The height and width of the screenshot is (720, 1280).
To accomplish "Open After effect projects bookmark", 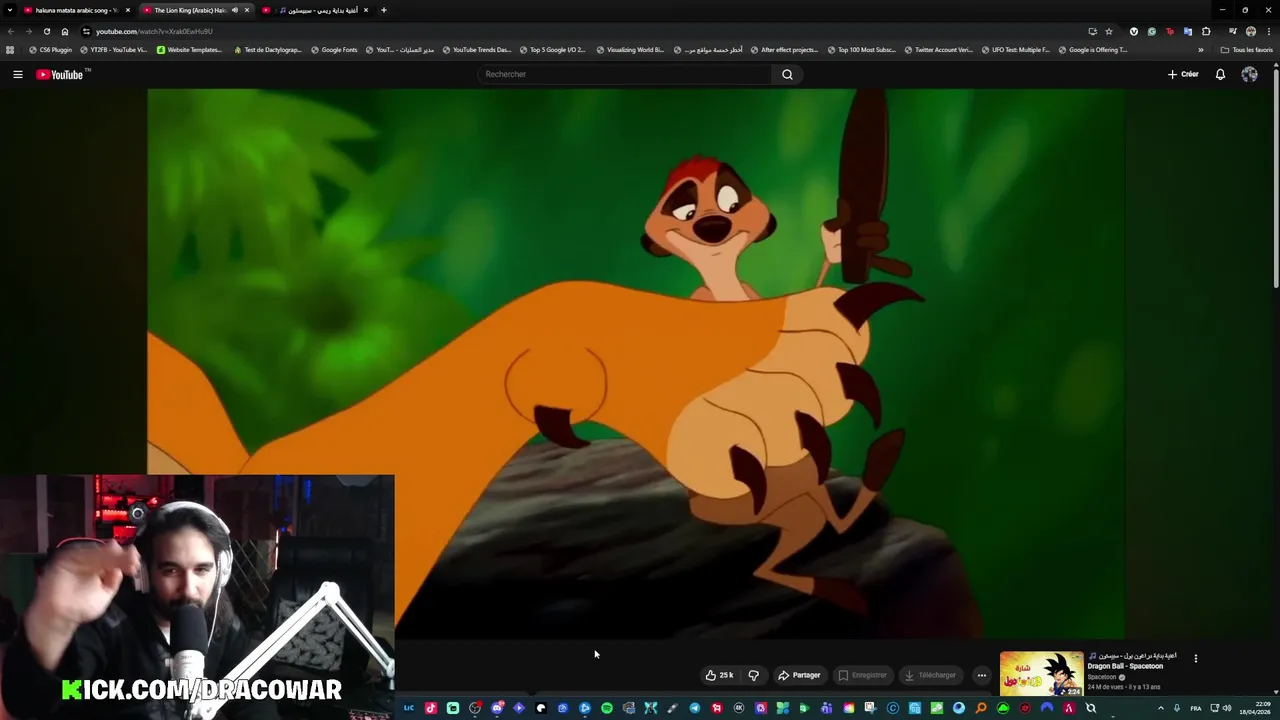I will pos(784,50).
